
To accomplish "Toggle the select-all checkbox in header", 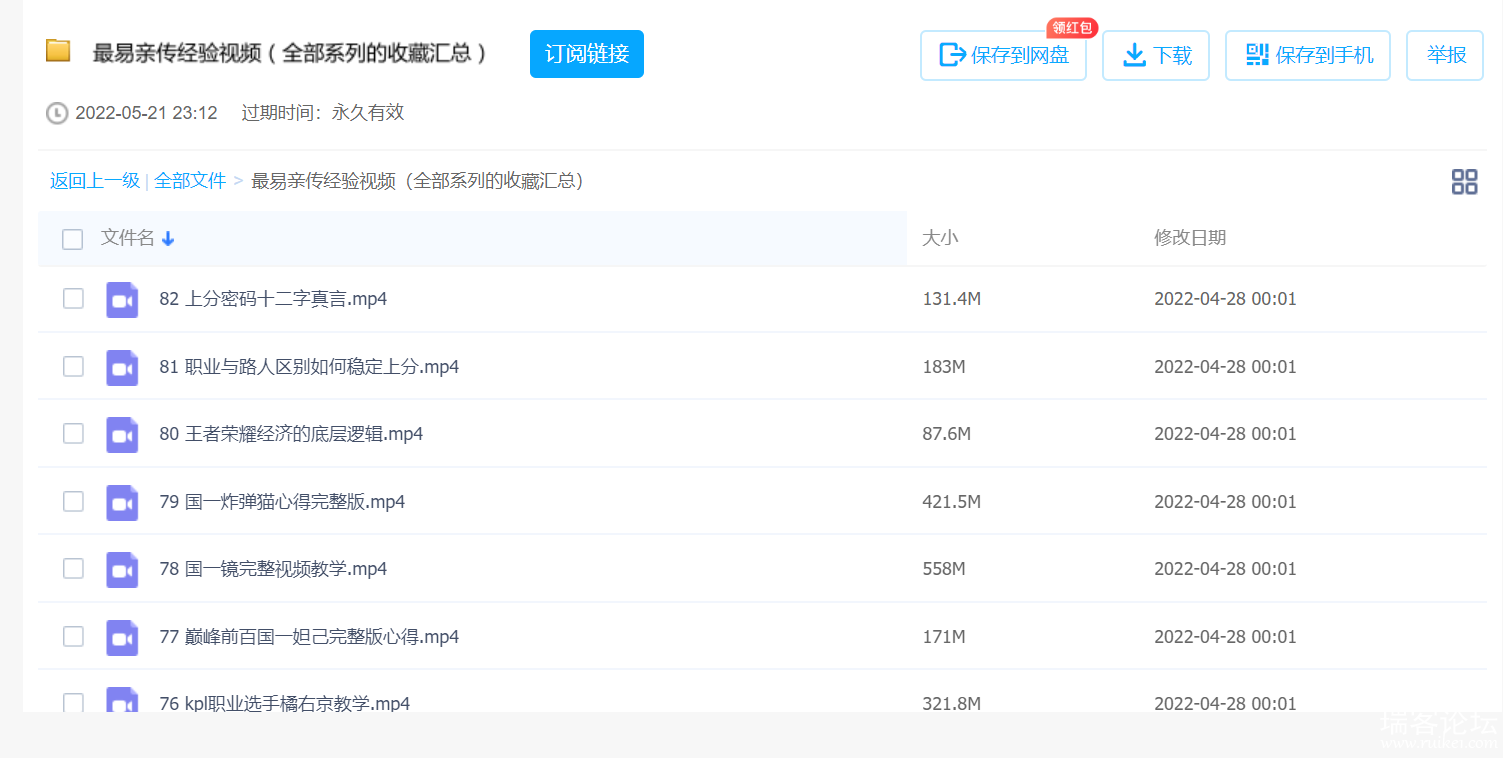I will point(72,239).
